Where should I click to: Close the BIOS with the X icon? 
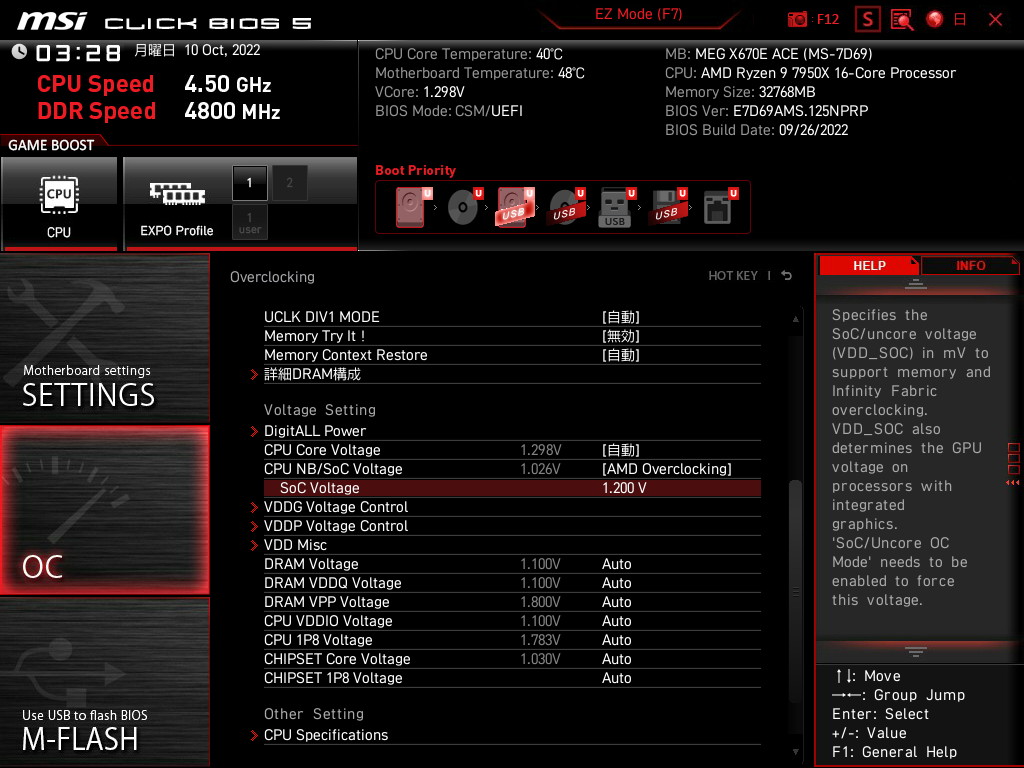pyautogui.click(x=995, y=19)
